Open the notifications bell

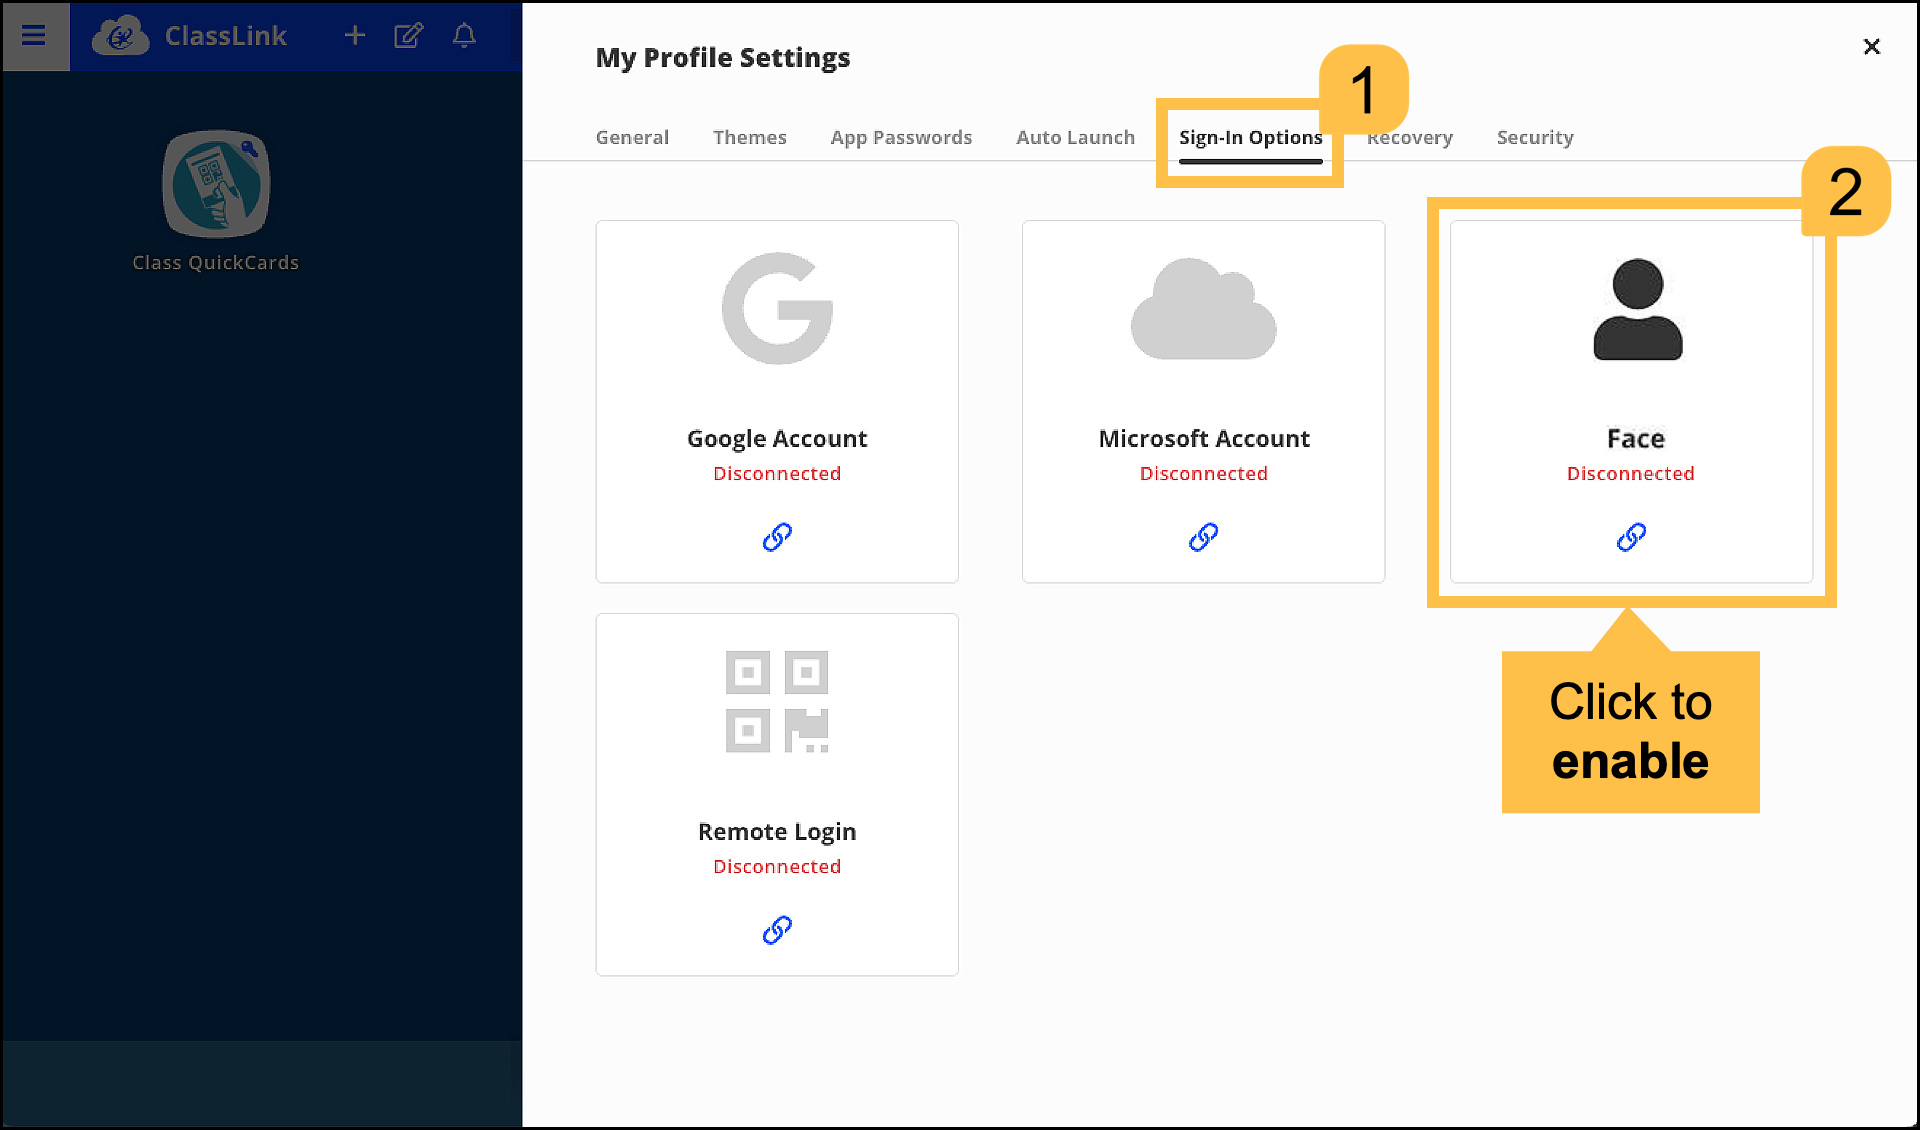point(464,36)
